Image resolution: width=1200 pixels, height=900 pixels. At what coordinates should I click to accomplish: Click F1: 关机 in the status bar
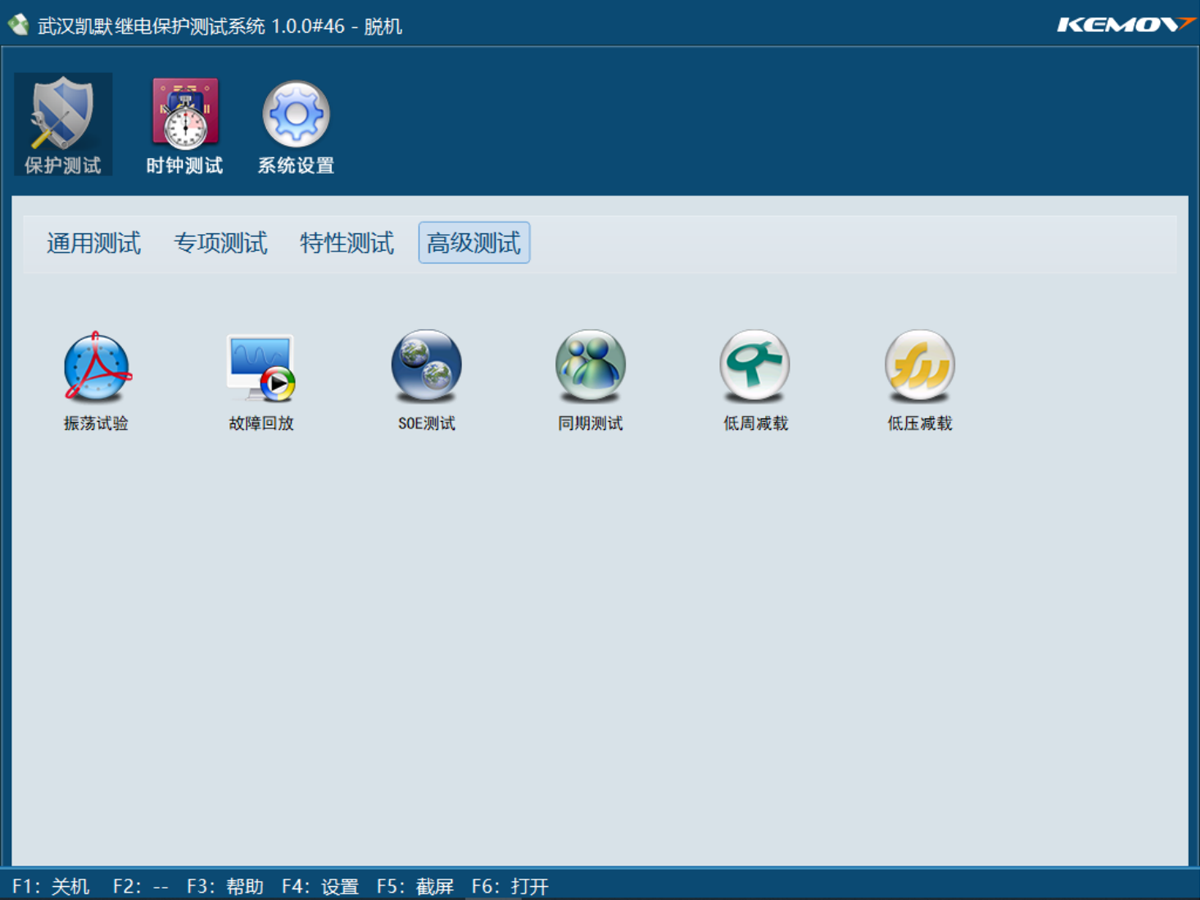click(x=51, y=886)
